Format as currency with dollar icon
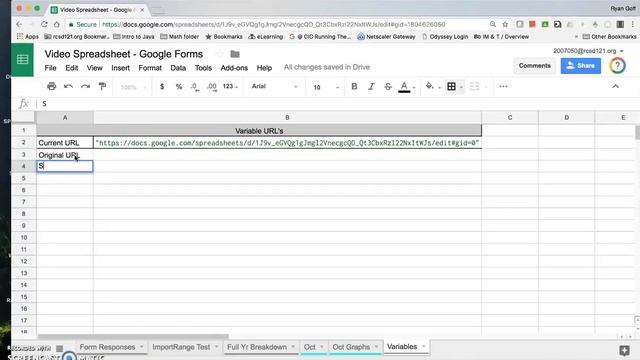 pyautogui.click(x=162, y=87)
